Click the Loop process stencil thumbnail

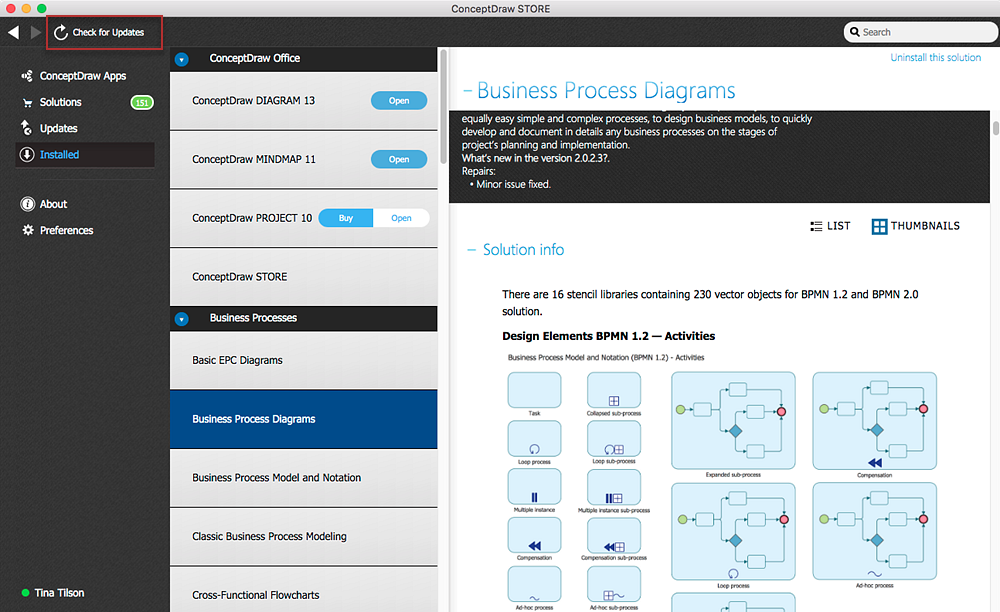(534, 439)
